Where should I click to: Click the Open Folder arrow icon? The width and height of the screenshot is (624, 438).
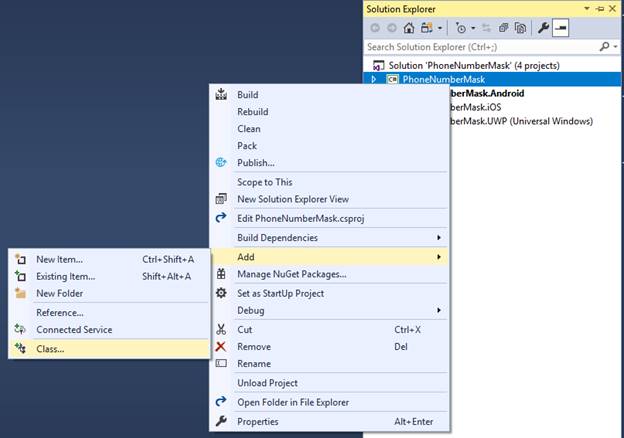pos(221,401)
